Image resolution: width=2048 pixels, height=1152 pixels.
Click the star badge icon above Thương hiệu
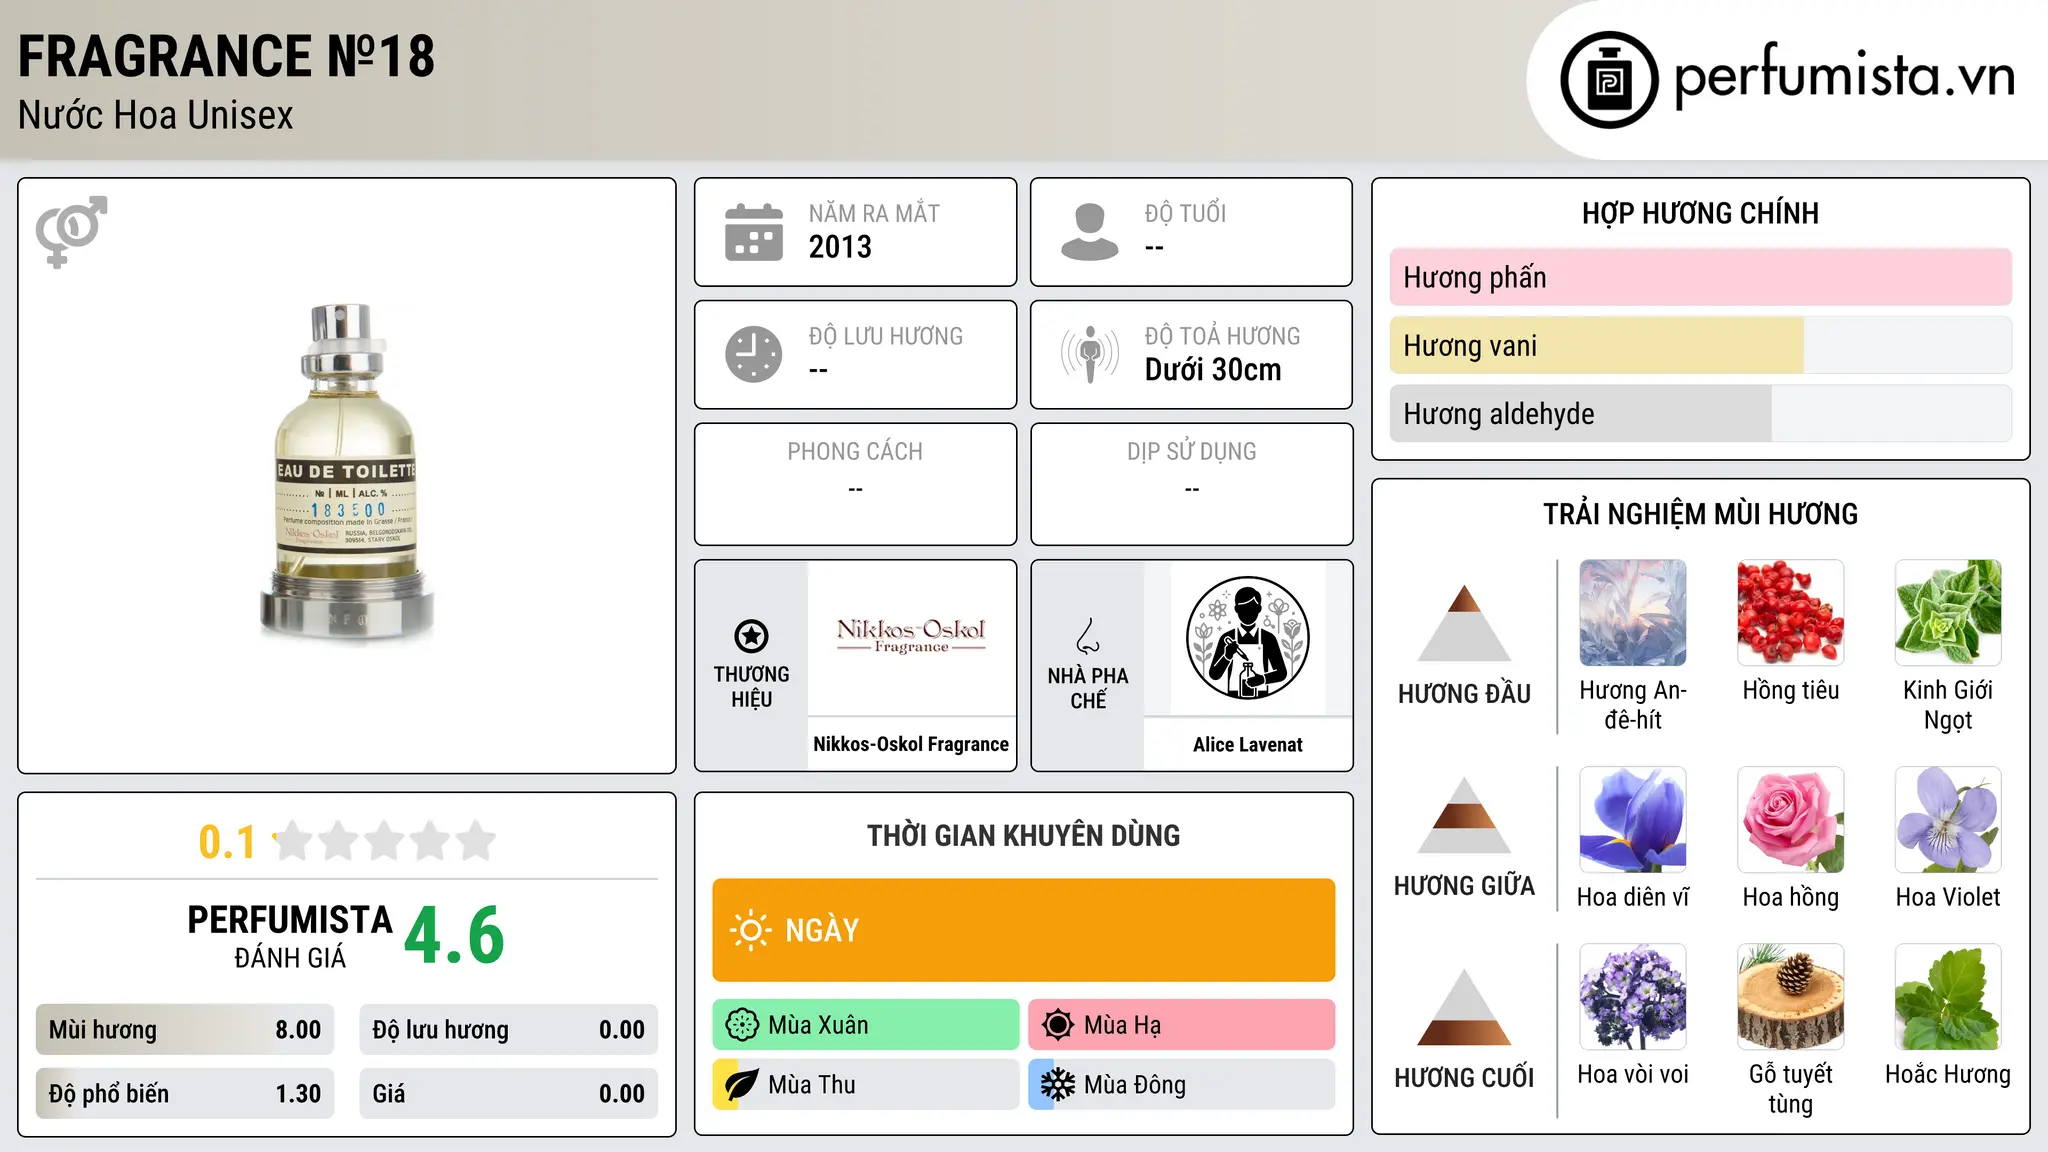coord(751,635)
